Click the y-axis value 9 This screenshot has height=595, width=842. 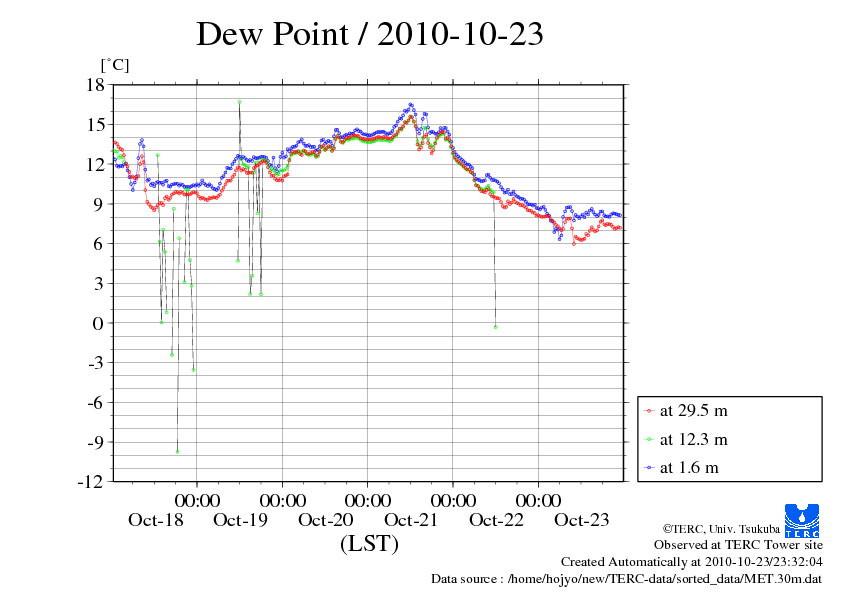pyautogui.click(x=99, y=204)
